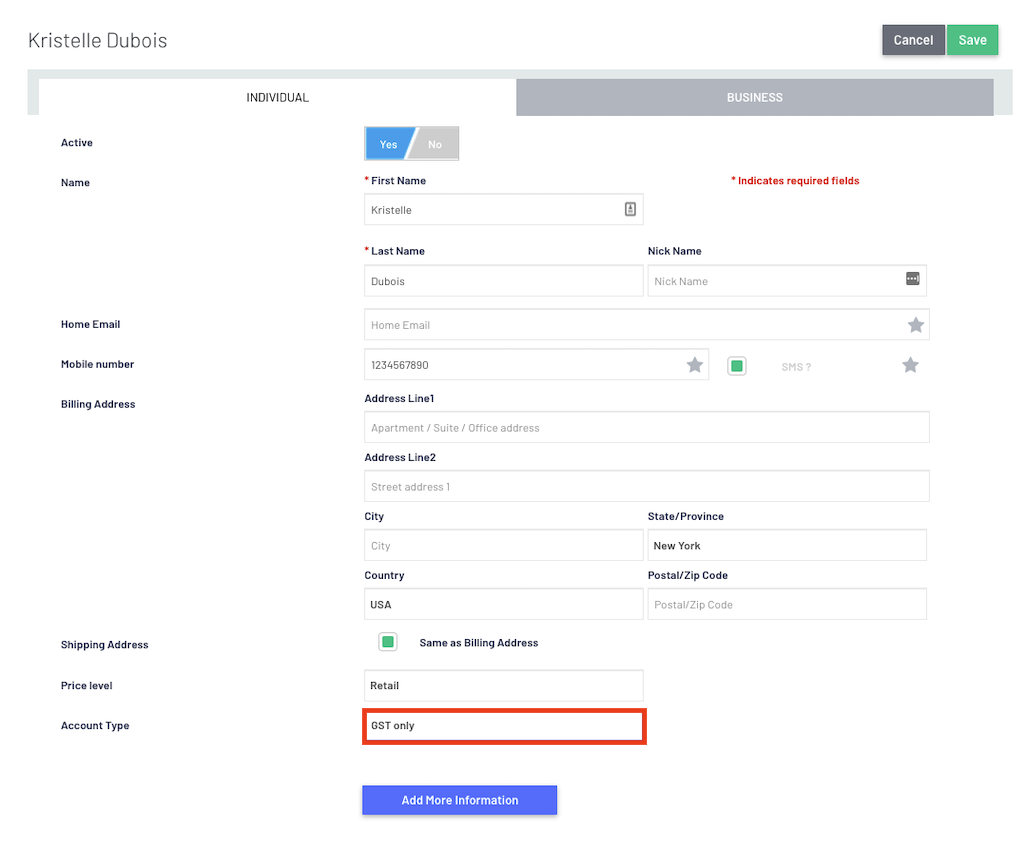Click the contact card icon in First Name field
The width and height of the screenshot is (1016, 845).
tap(630, 209)
